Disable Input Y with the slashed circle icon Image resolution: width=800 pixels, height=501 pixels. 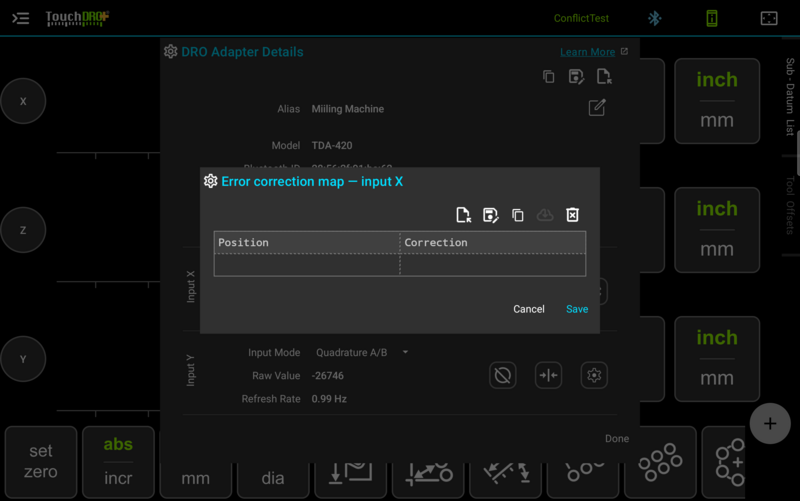tap(503, 375)
